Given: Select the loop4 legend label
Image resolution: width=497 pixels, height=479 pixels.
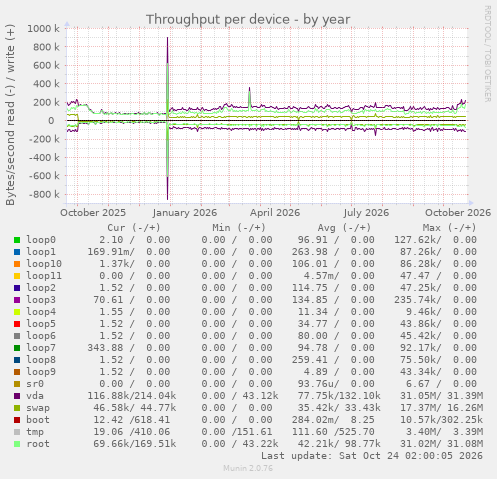Looking at the screenshot, I should (41, 312).
